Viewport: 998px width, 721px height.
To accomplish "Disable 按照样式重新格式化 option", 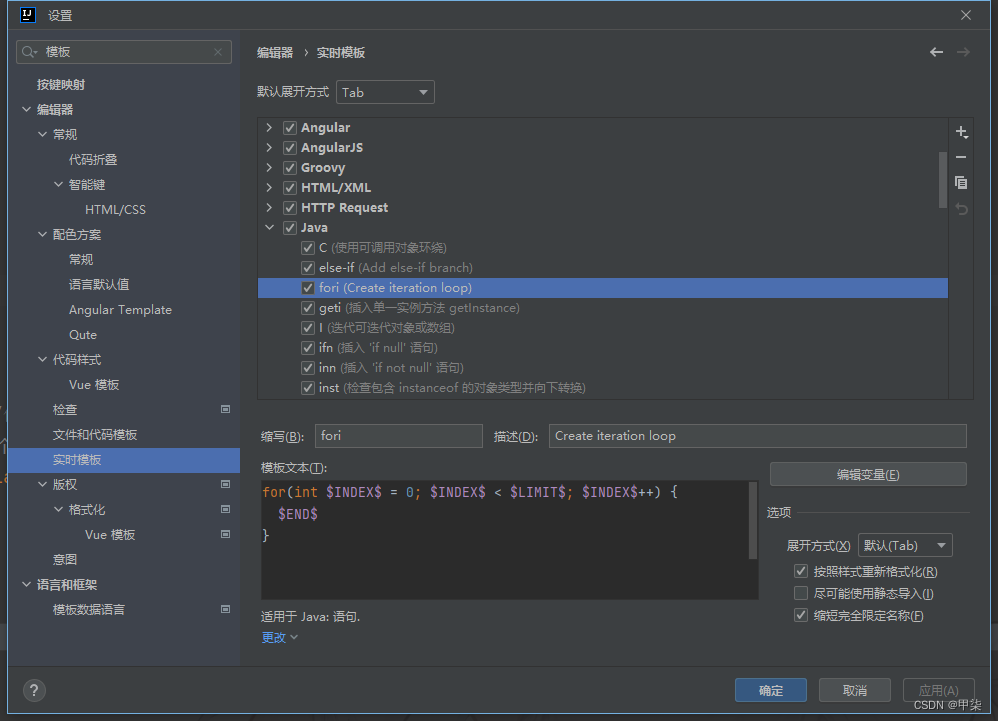I will [x=801, y=570].
